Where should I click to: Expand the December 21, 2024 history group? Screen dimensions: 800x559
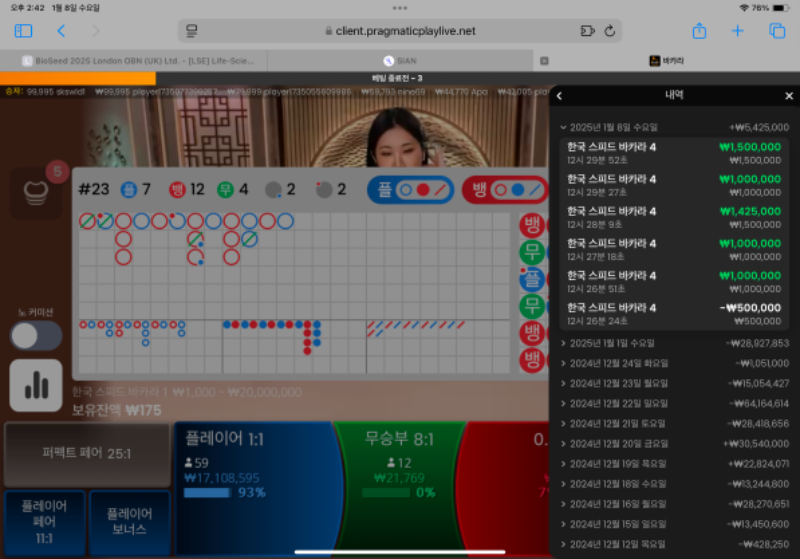[x=674, y=424]
